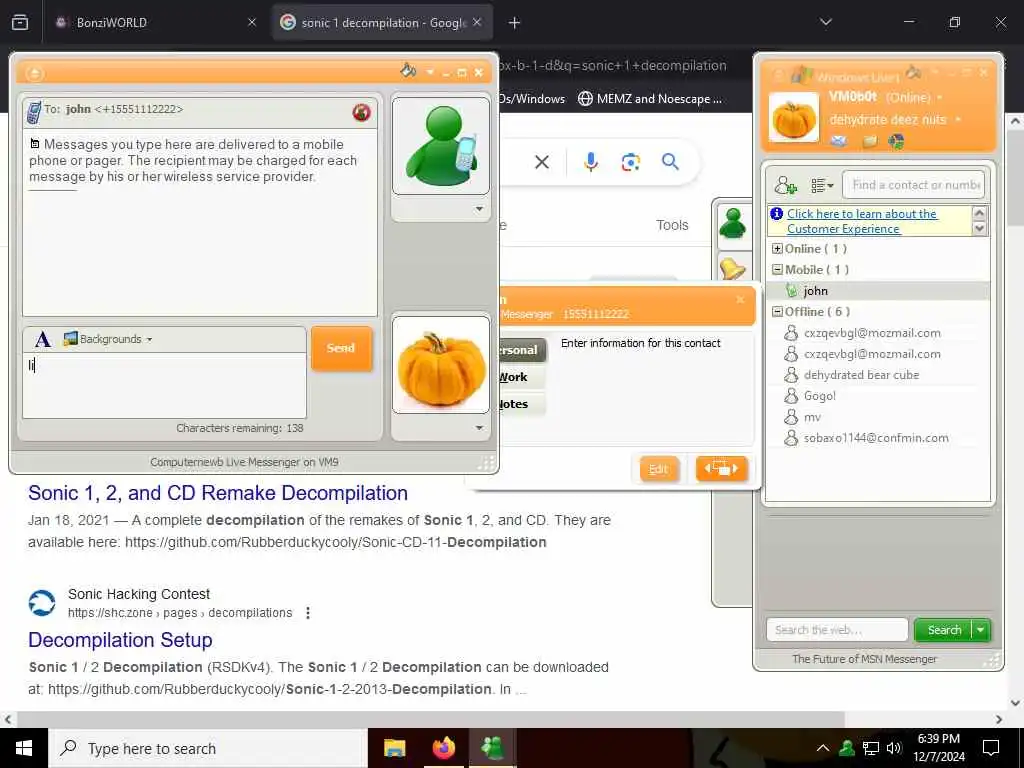Open Firefox from the taskbar
The image size is (1024, 768).
(443, 748)
